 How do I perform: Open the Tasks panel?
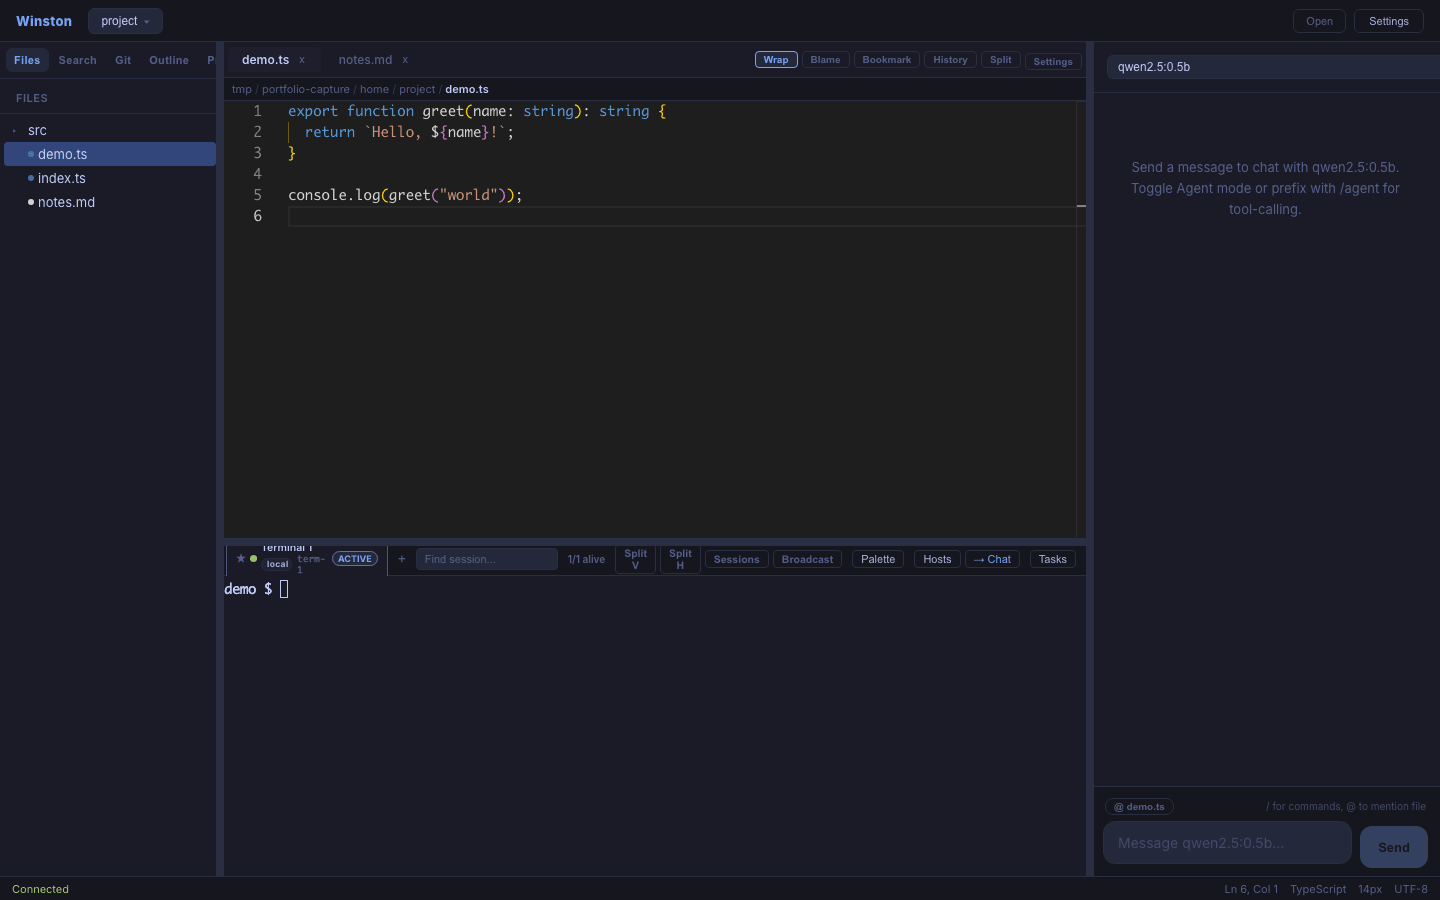1053,559
